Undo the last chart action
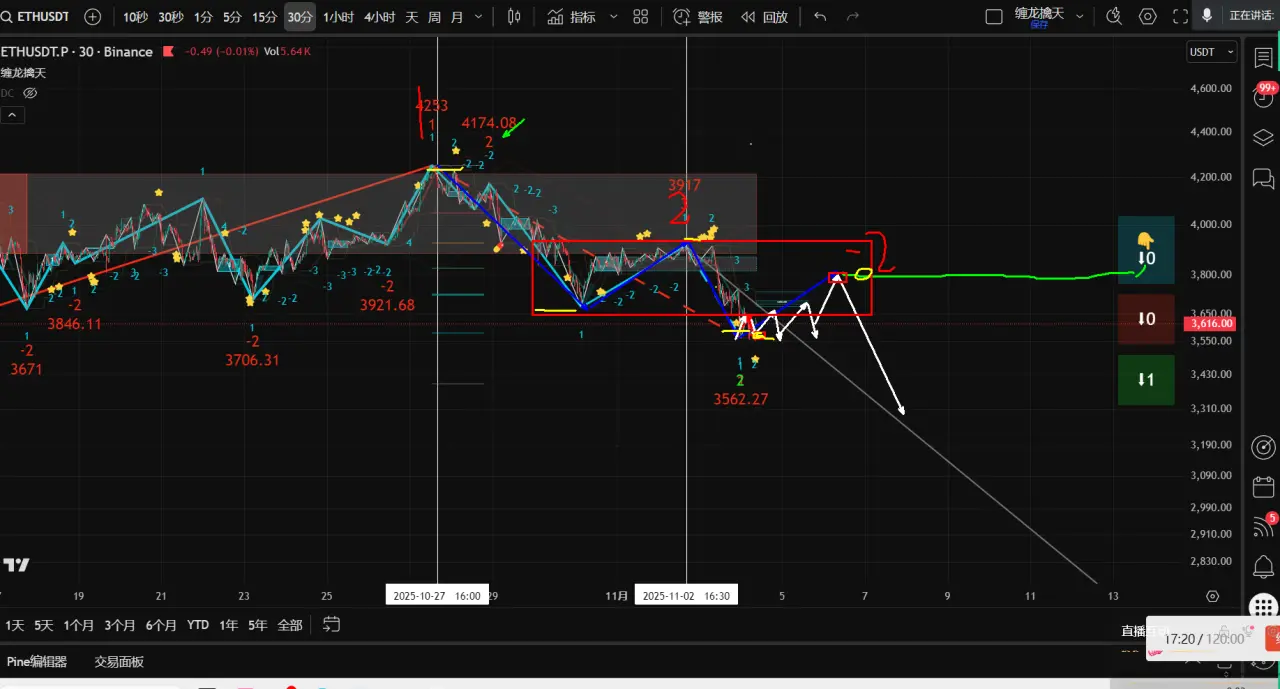1280x689 pixels. pos(821,17)
